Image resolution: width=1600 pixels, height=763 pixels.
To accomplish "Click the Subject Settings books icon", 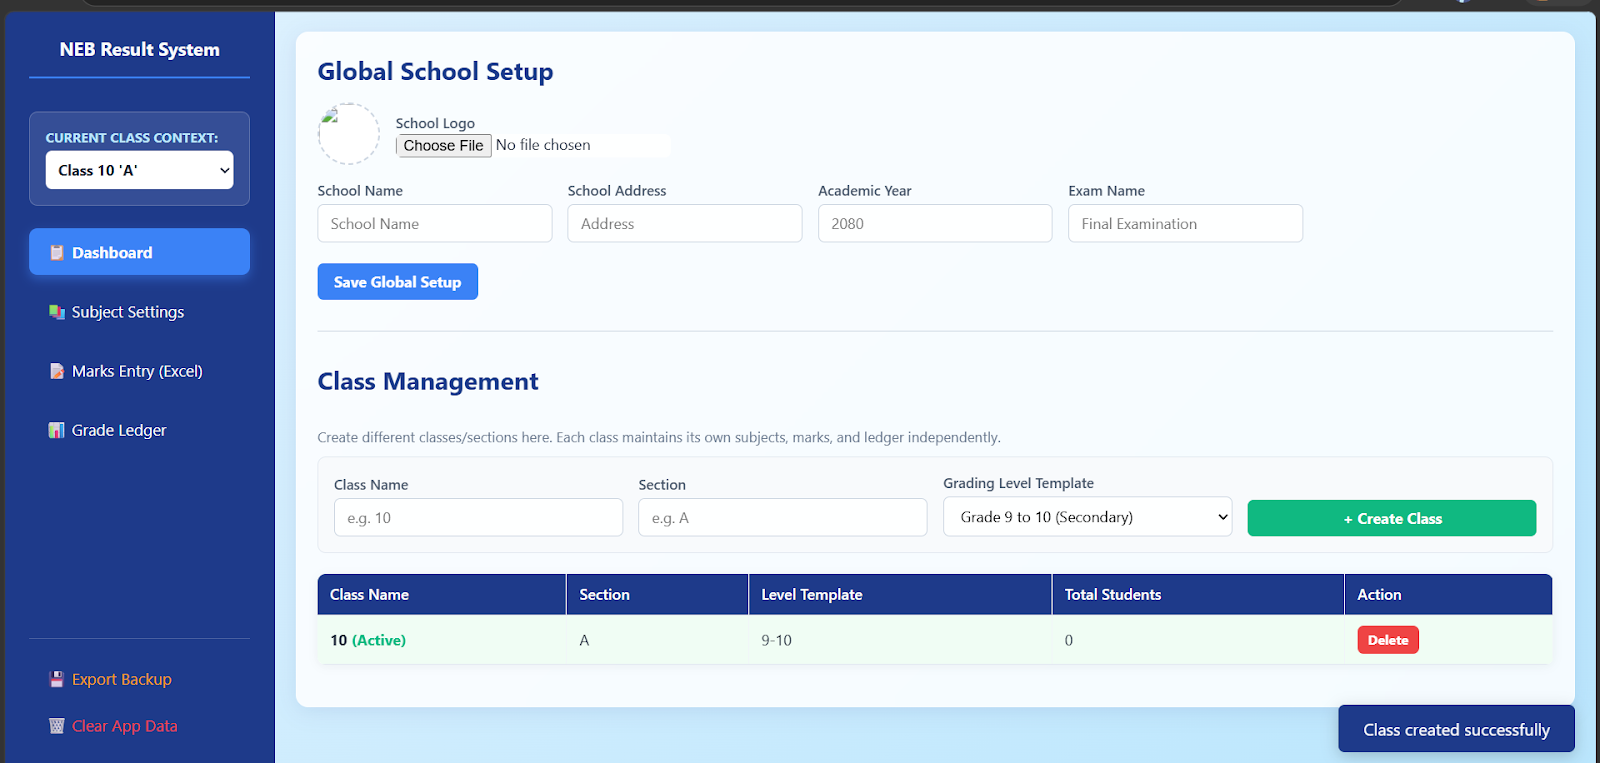I will pos(57,312).
